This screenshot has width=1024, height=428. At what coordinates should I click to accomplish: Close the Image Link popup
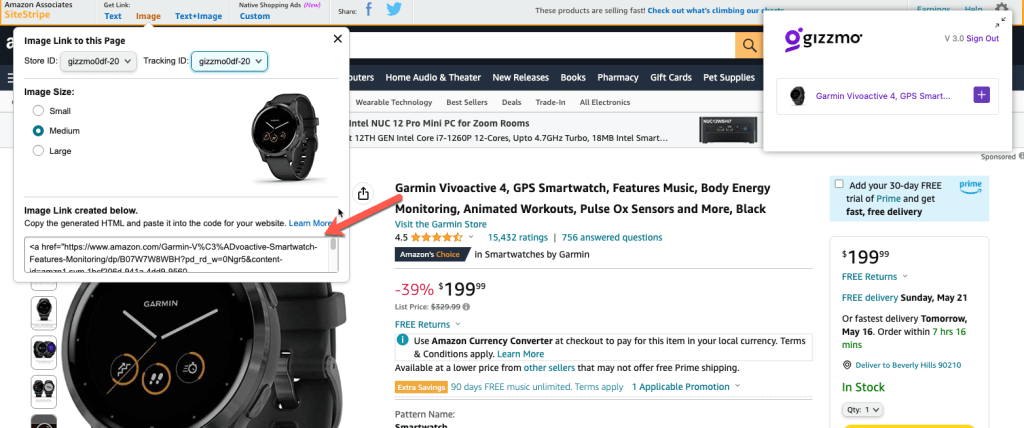(337, 39)
